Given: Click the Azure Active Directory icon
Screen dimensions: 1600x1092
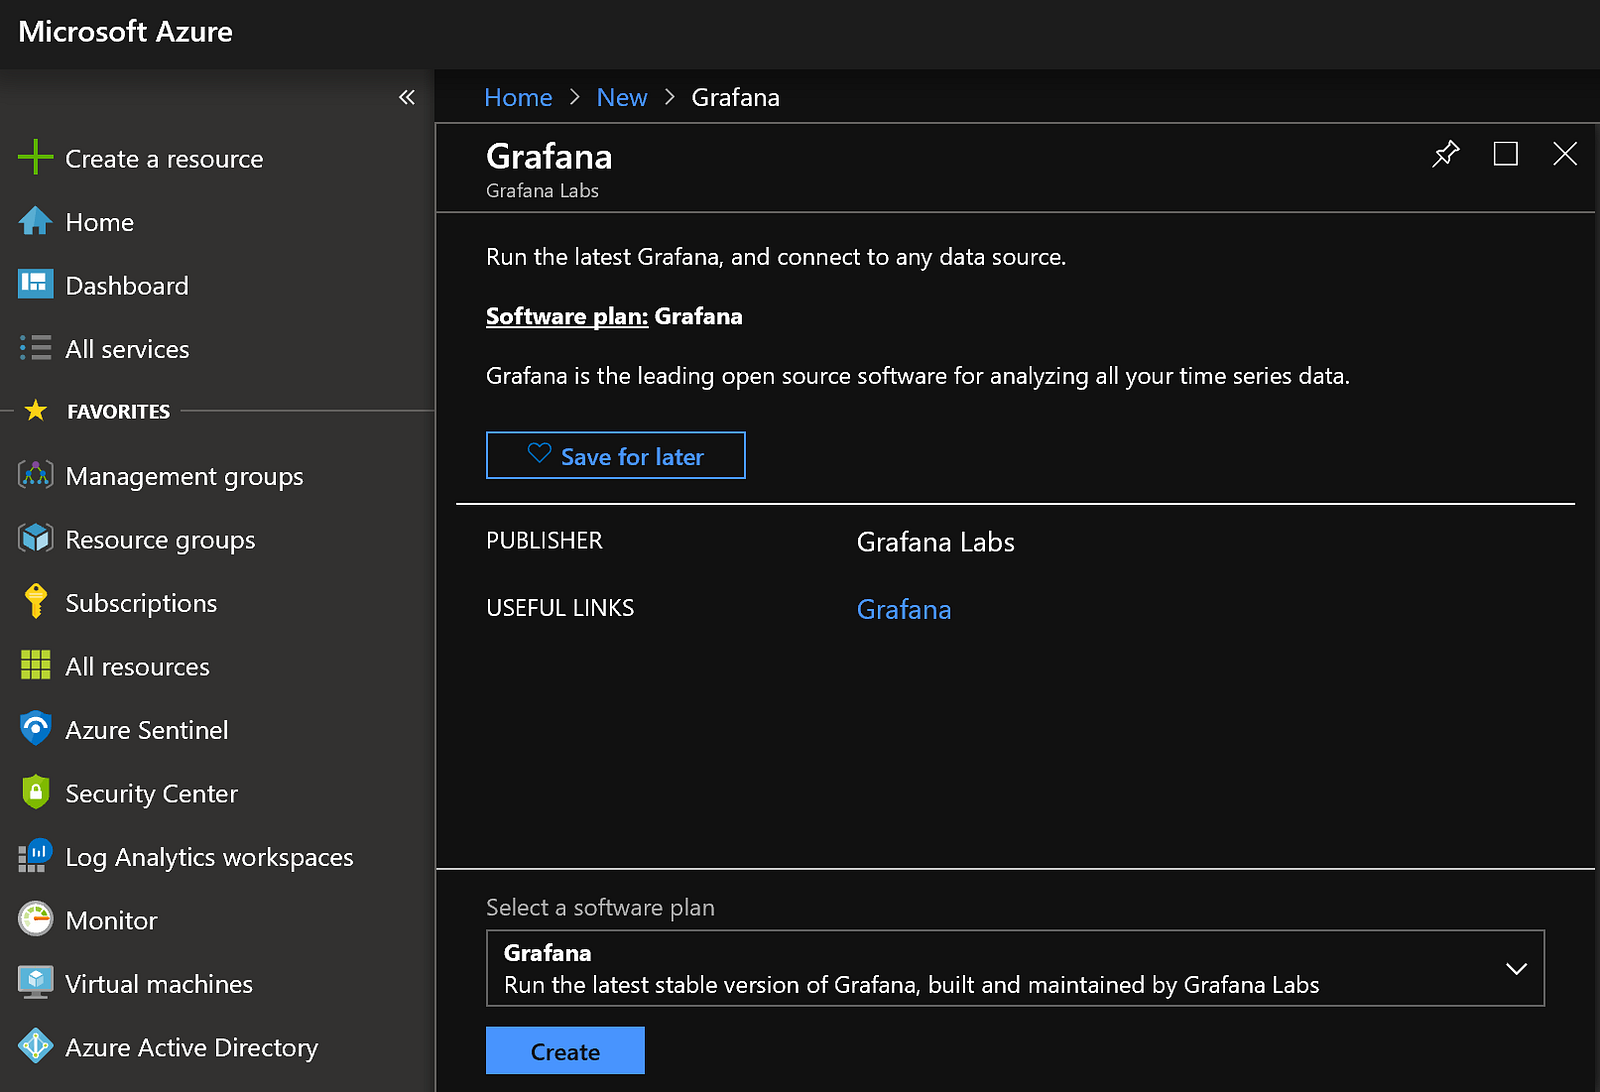Looking at the screenshot, I should tap(35, 1046).
